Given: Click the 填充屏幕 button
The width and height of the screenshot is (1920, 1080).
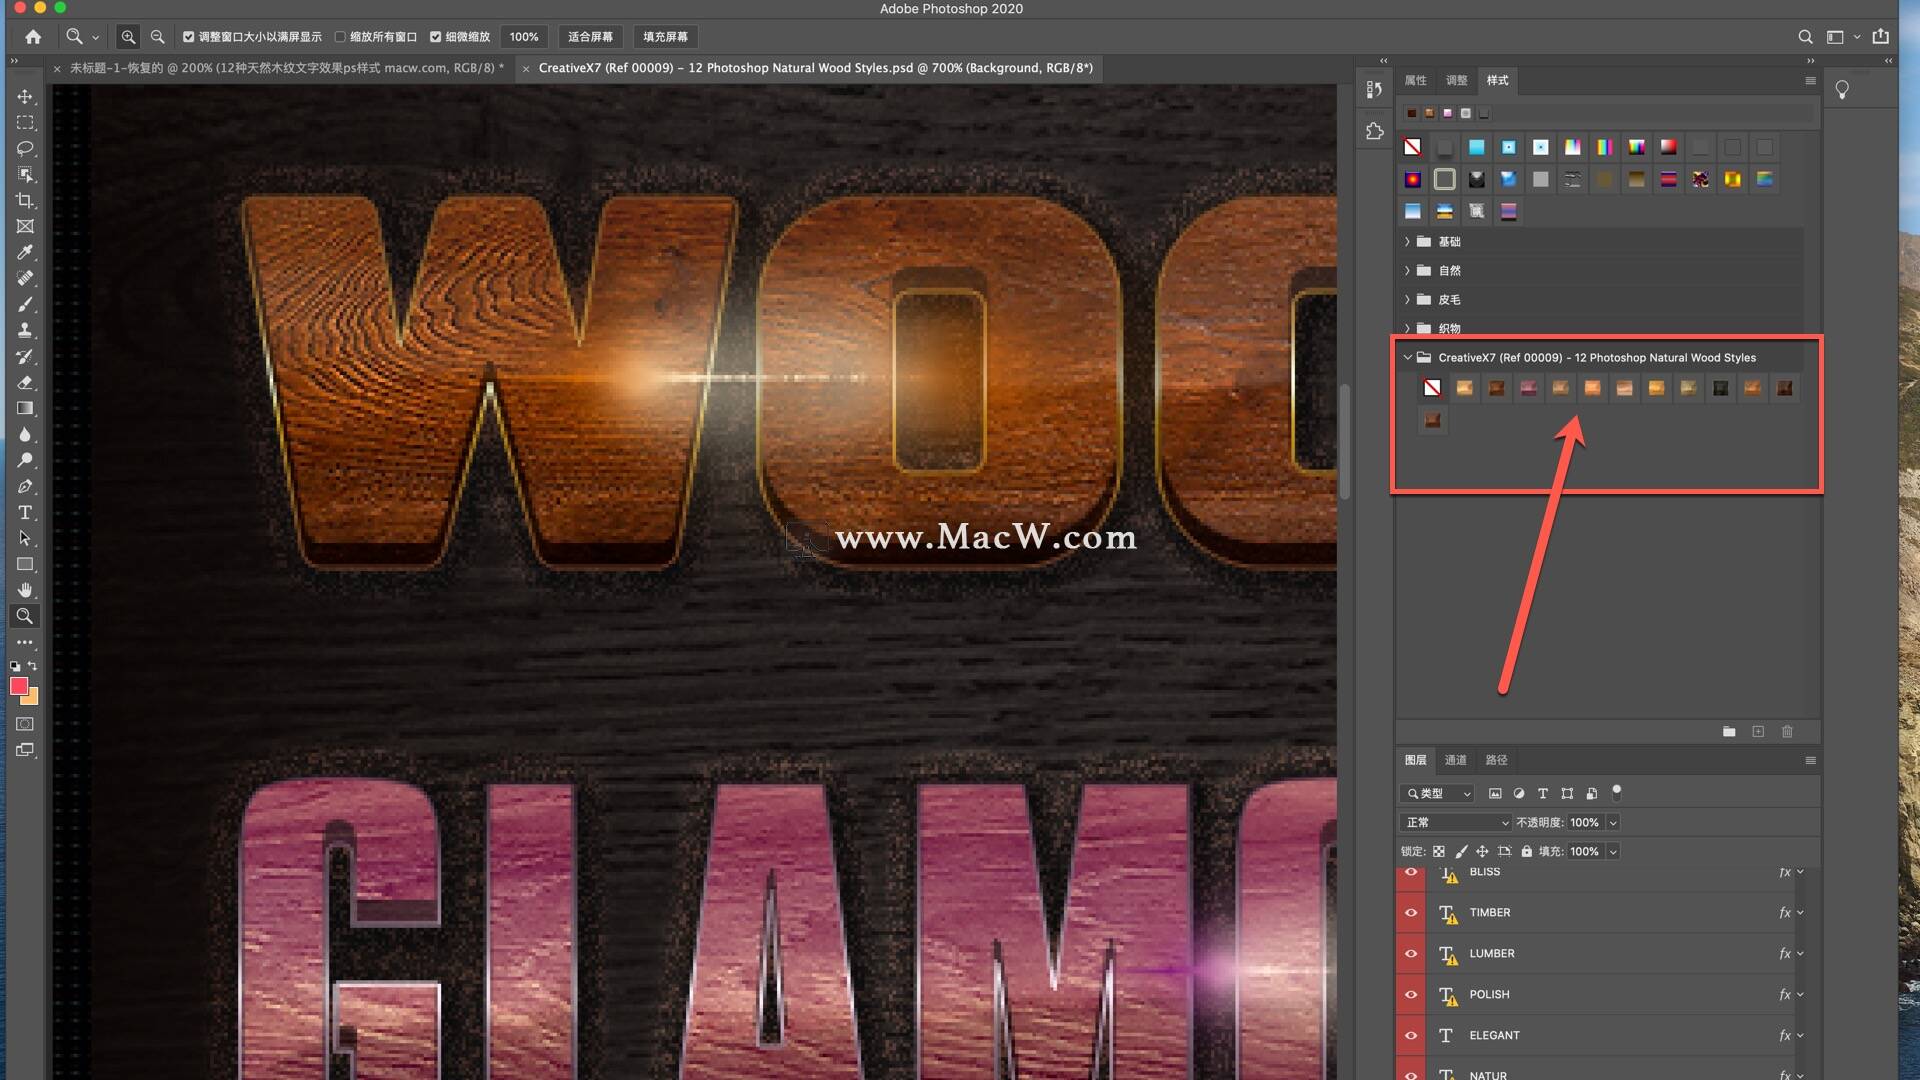Looking at the screenshot, I should (x=665, y=37).
